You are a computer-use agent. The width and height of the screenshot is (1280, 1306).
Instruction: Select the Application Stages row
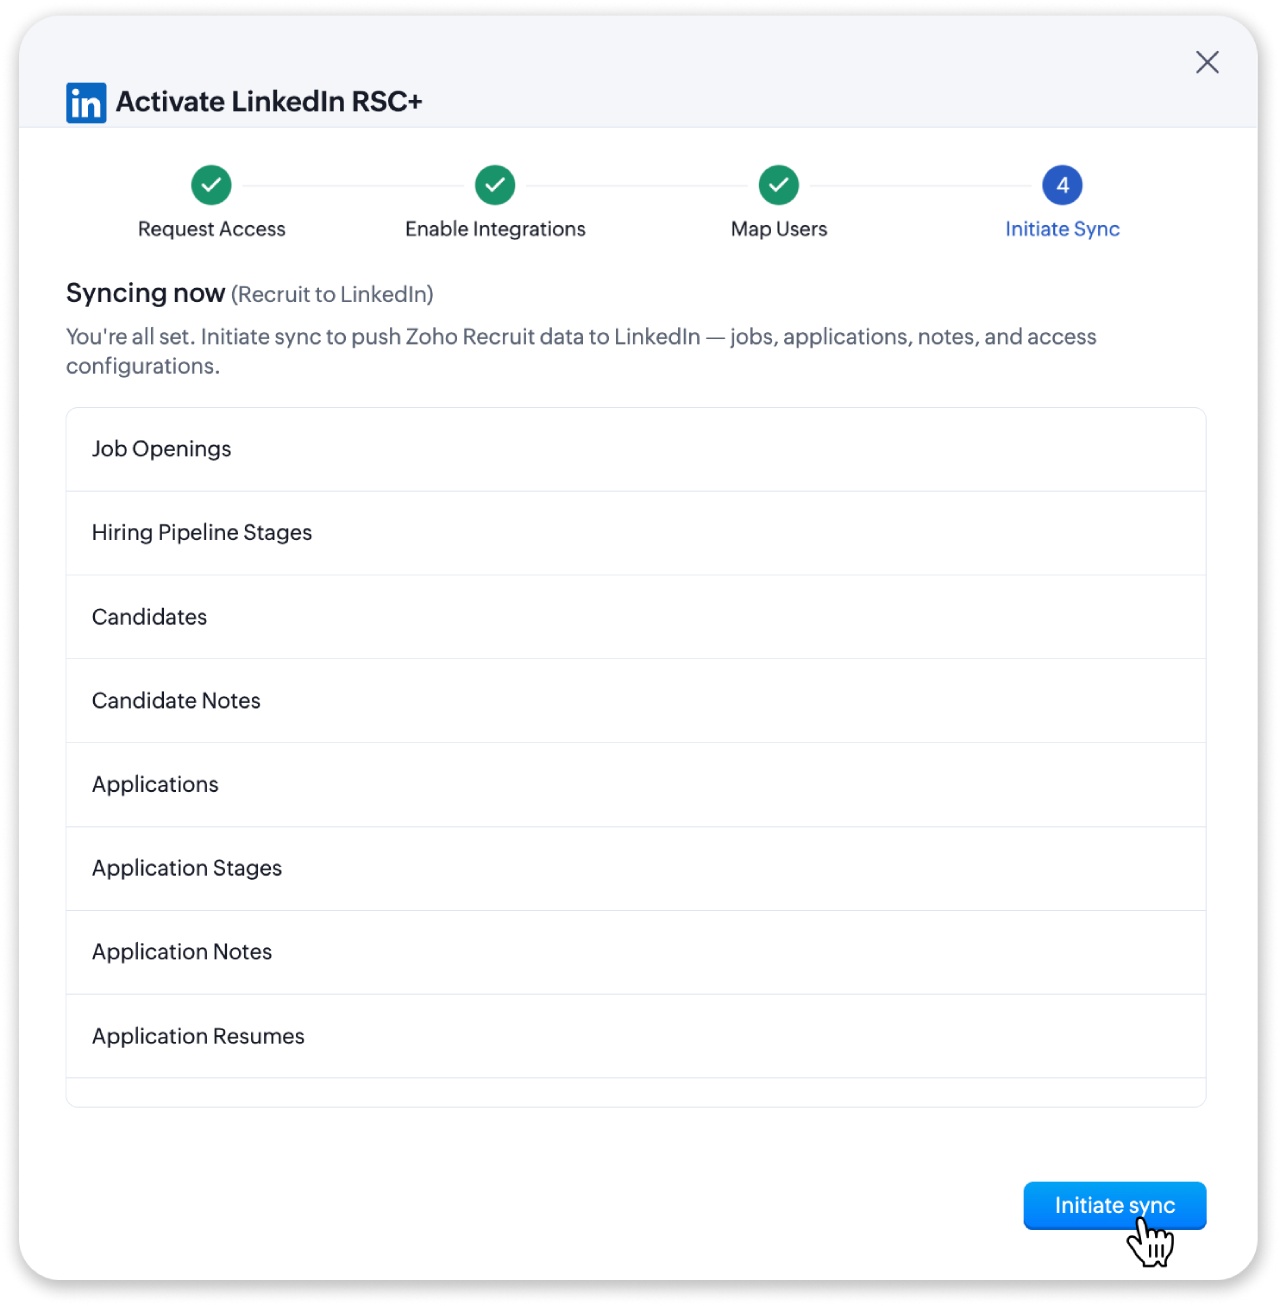[636, 869]
